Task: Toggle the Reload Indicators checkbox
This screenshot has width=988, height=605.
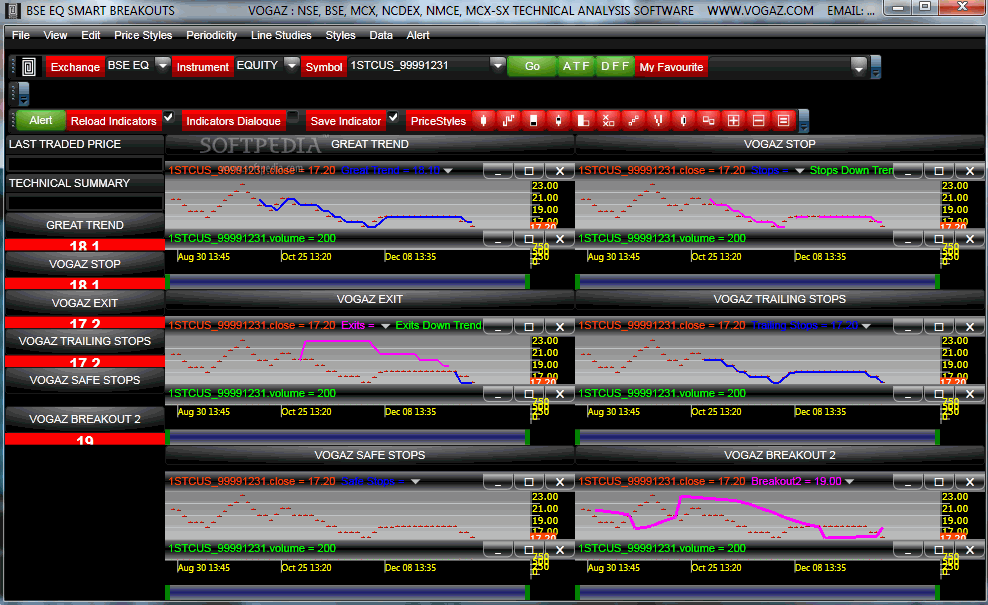Action: click(x=168, y=117)
